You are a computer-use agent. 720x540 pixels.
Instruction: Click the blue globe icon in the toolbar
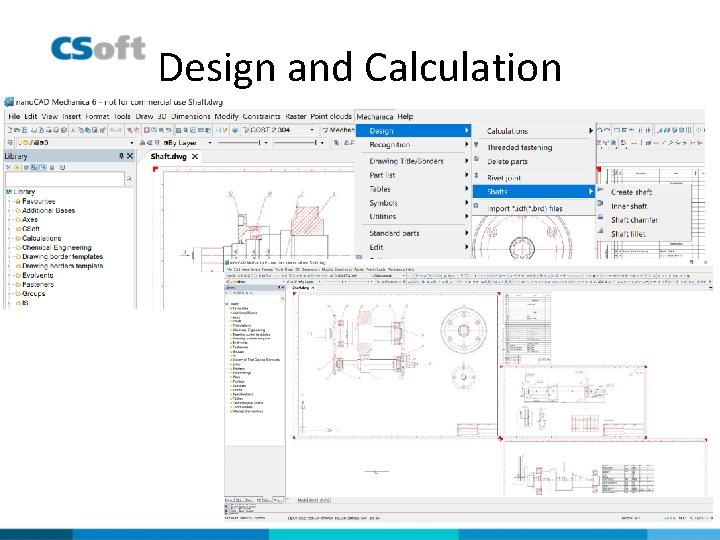235,130
